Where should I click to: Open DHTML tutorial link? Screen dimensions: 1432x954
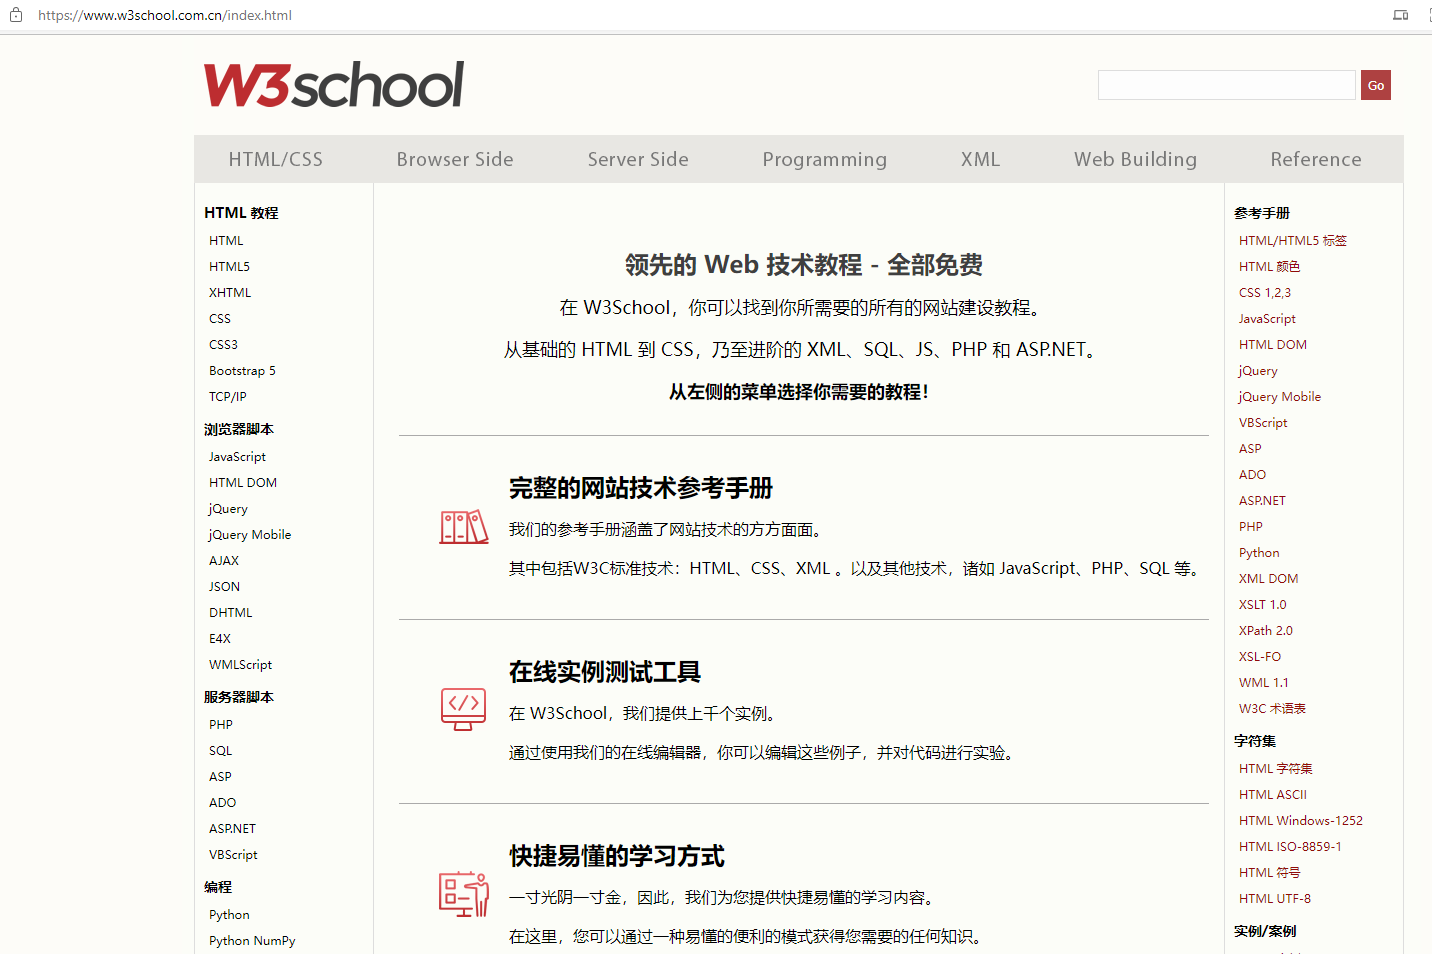[x=231, y=612]
